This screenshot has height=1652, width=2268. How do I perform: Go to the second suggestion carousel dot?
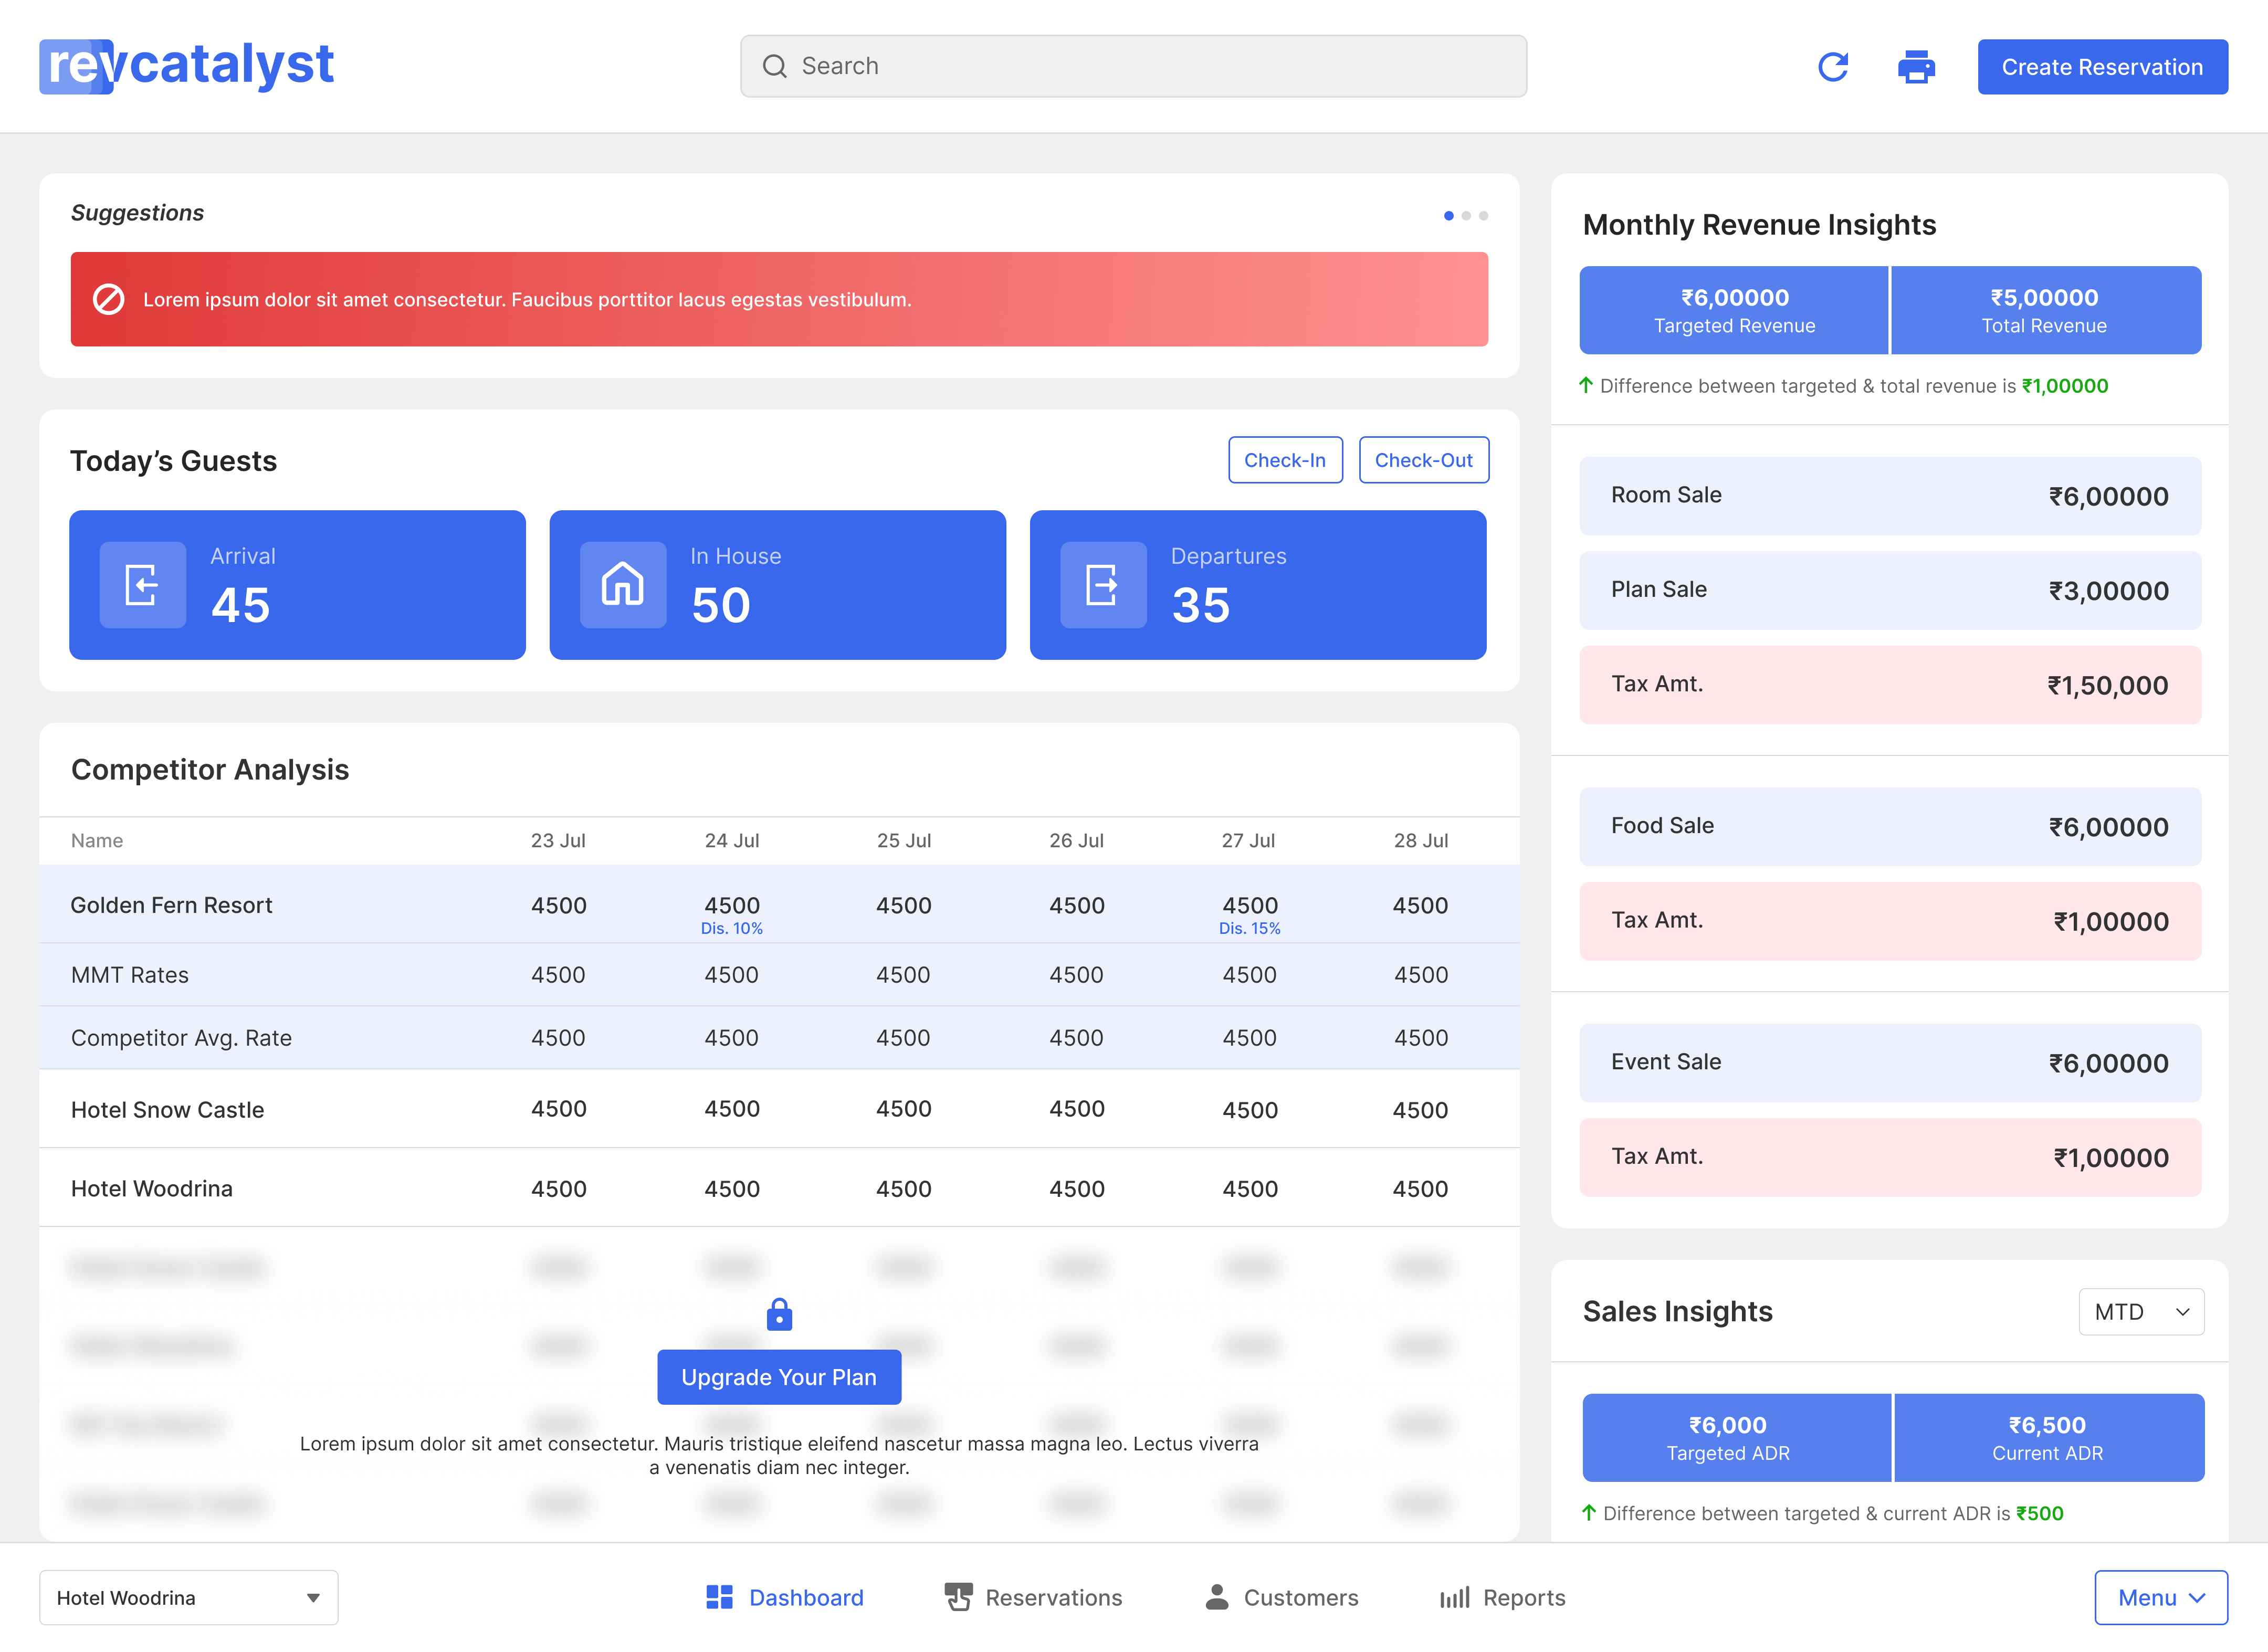(x=1466, y=215)
